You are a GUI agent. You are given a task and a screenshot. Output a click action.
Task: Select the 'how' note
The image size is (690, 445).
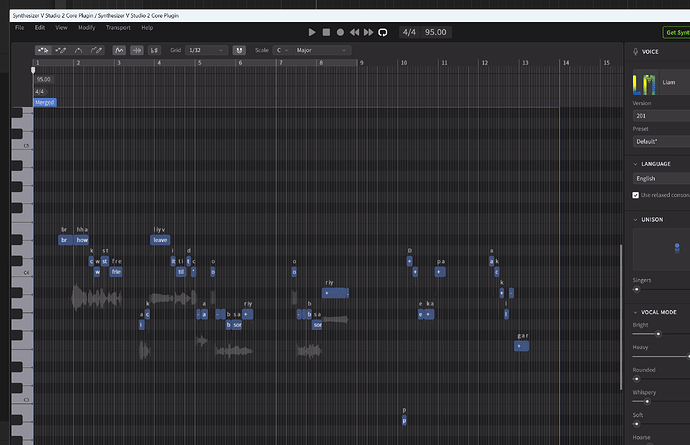82,240
